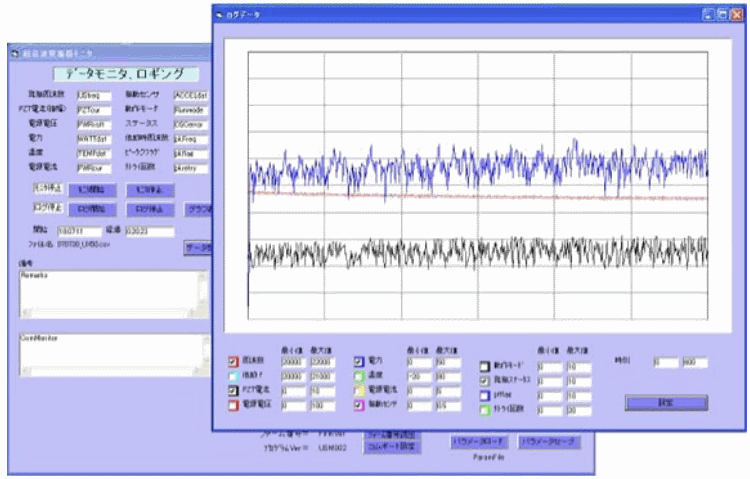Click the USfreq field in monitor window
Viewport: 750px width, 479px height.
click(94, 96)
